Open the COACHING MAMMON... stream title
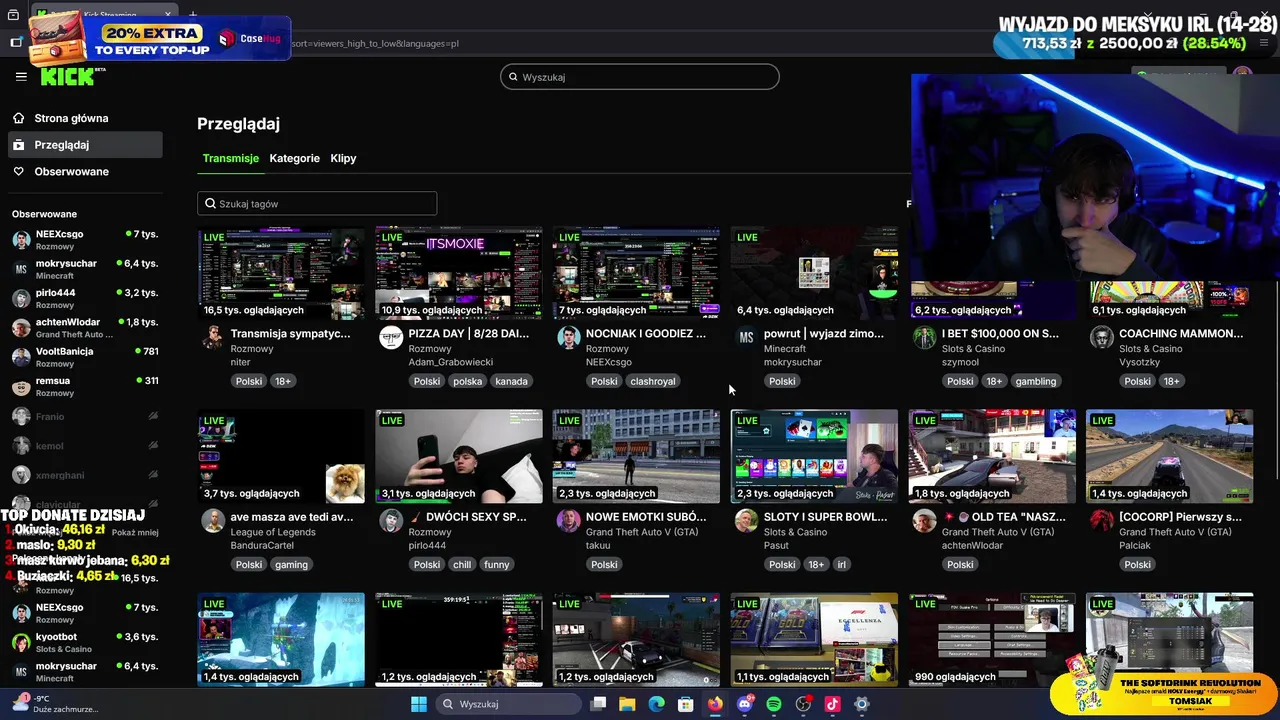 pyautogui.click(x=1181, y=333)
